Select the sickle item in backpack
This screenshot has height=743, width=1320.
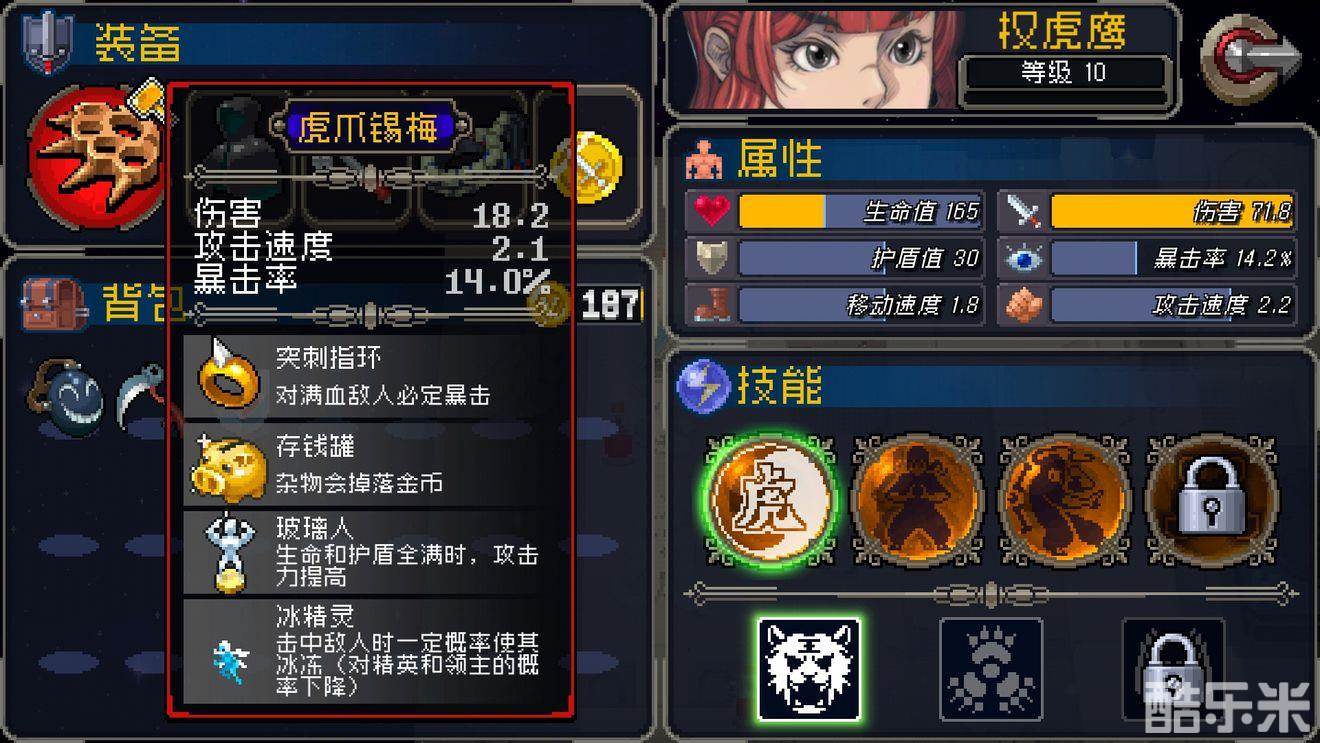click(x=140, y=397)
